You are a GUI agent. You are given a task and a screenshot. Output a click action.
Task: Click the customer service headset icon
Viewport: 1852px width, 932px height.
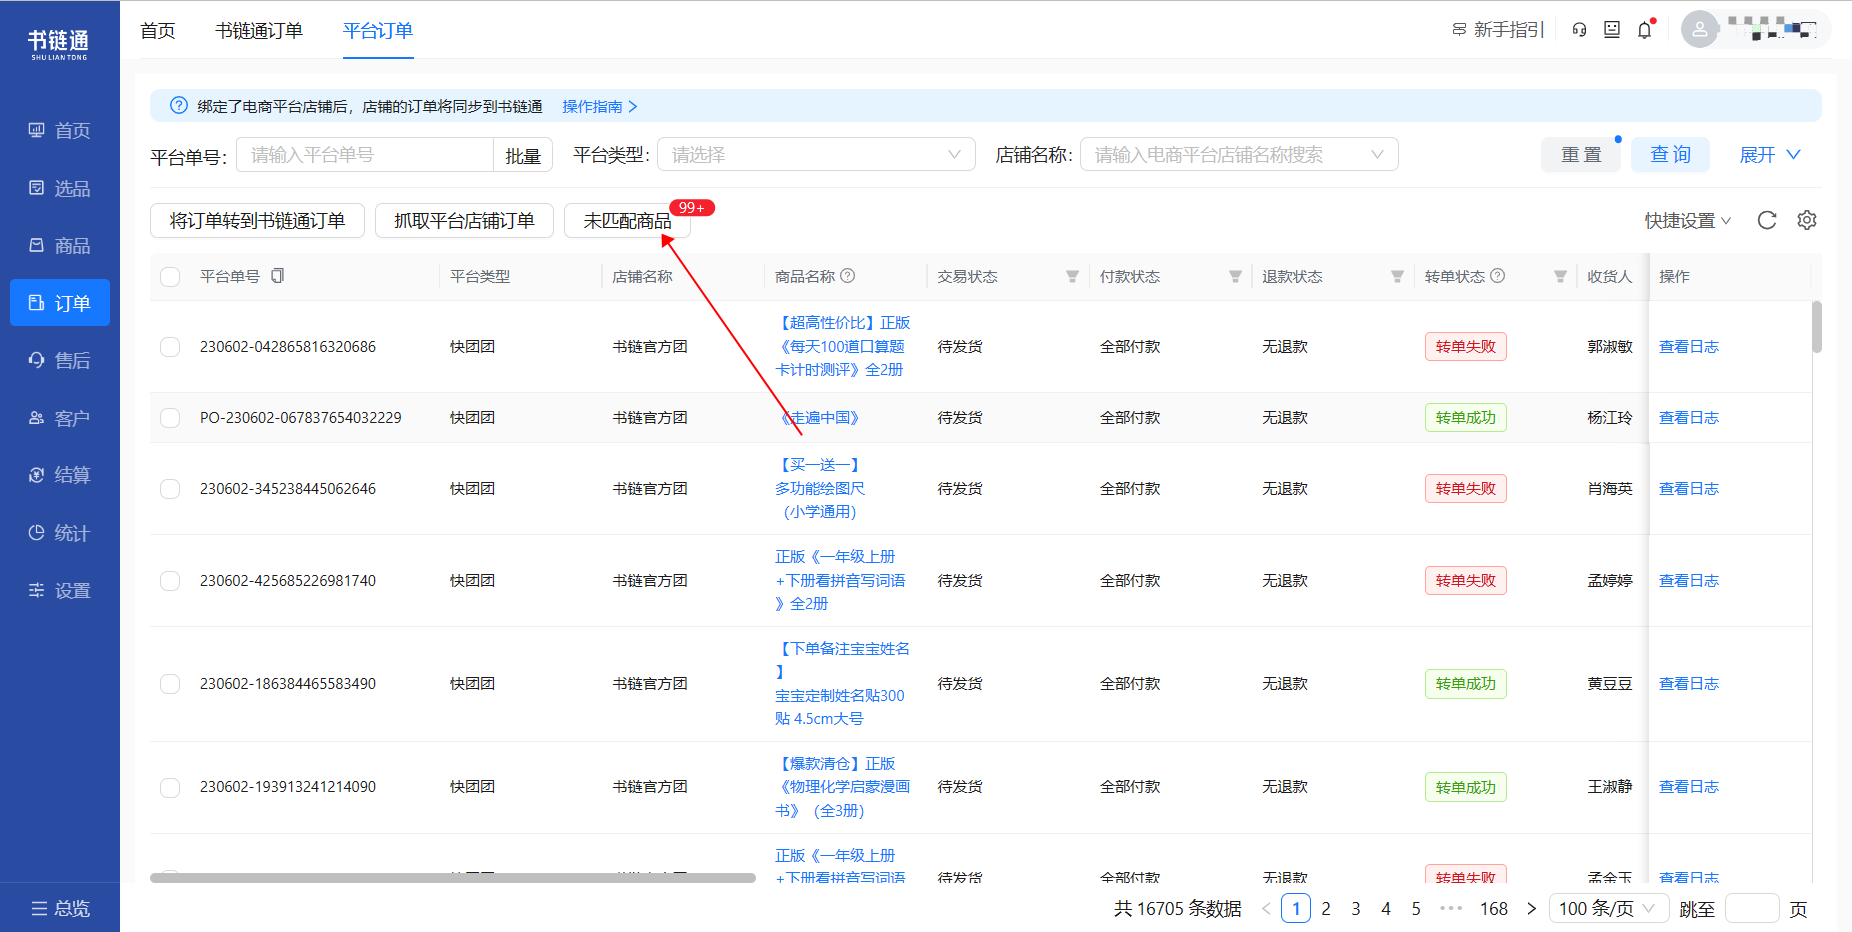tap(1579, 30)
